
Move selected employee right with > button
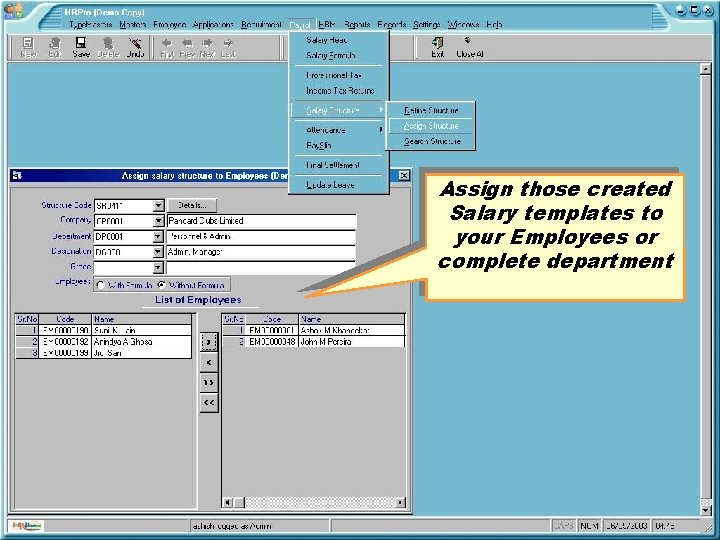(x=208, y=342)
